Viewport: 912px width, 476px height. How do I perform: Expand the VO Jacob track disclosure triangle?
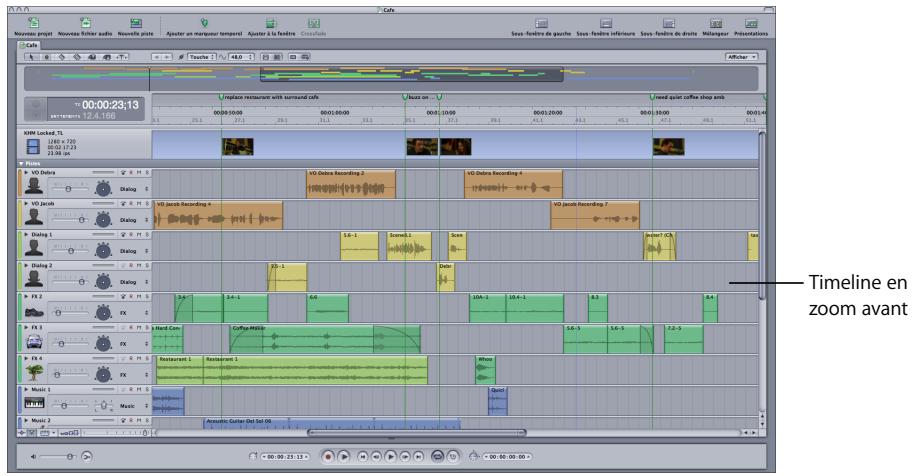pos(26,204)
